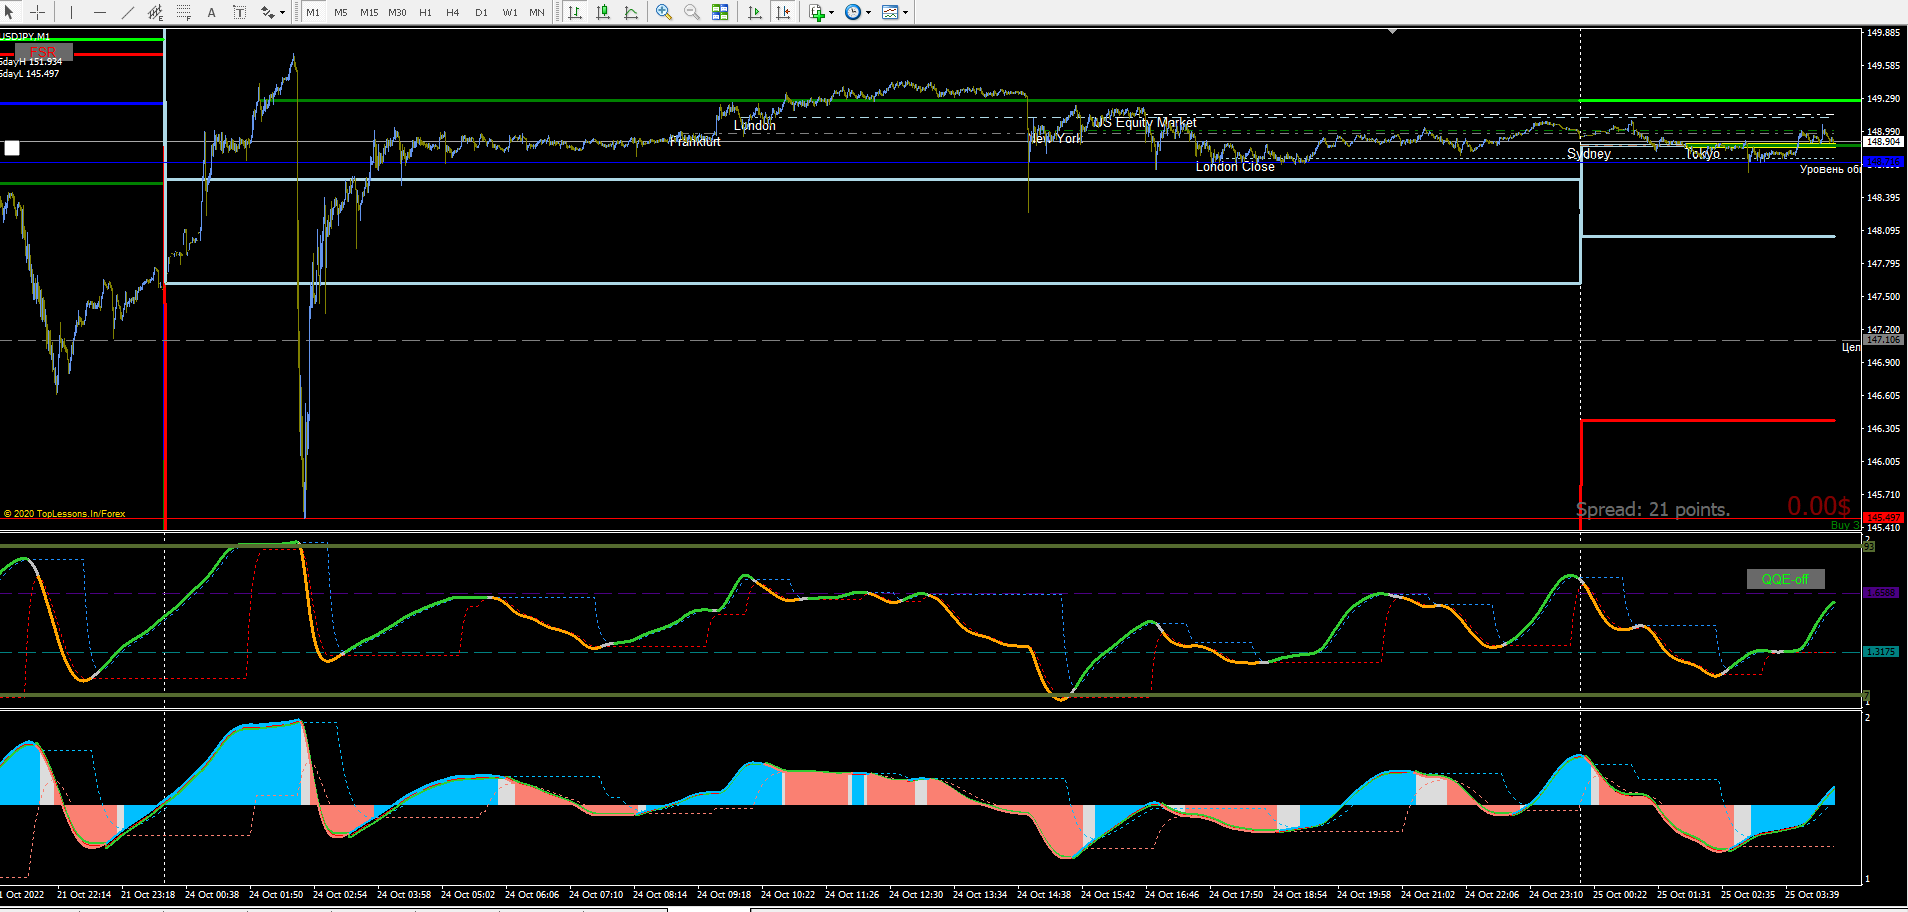Screen dimensions: 1908x912
Task: Select the equidistant channel tool
Action: pyautogui.click(x=156, y=12)
